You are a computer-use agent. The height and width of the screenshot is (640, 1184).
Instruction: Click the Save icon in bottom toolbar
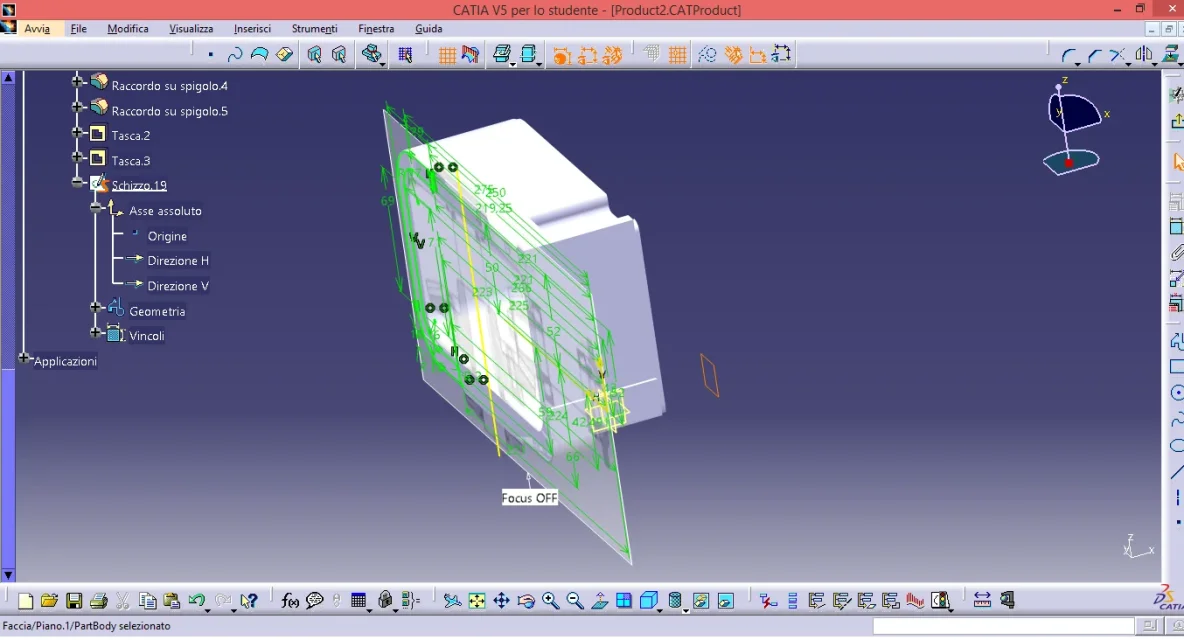point(74,601)
